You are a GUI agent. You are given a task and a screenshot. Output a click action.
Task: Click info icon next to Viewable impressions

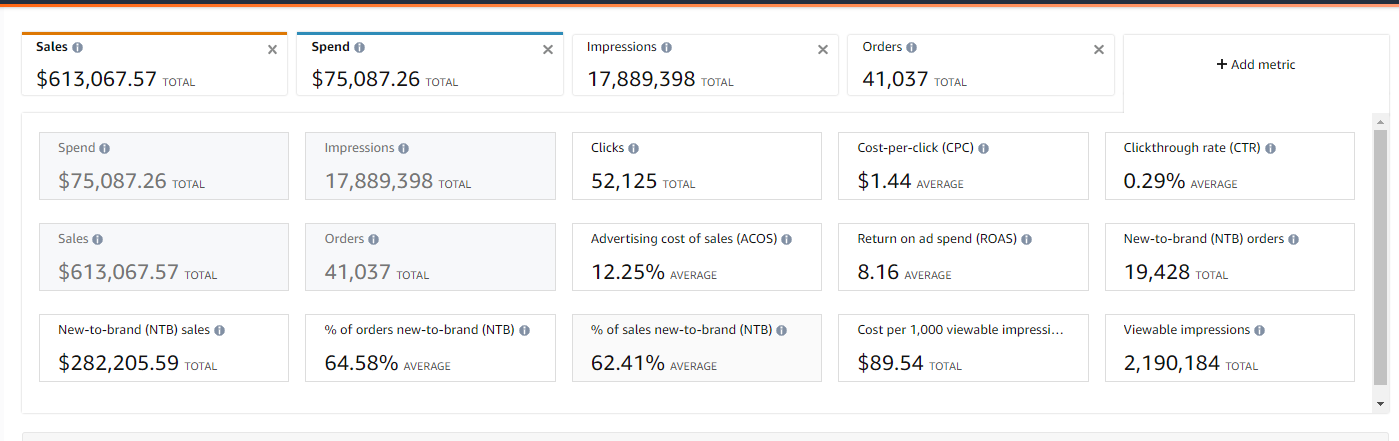point(1259,330)
